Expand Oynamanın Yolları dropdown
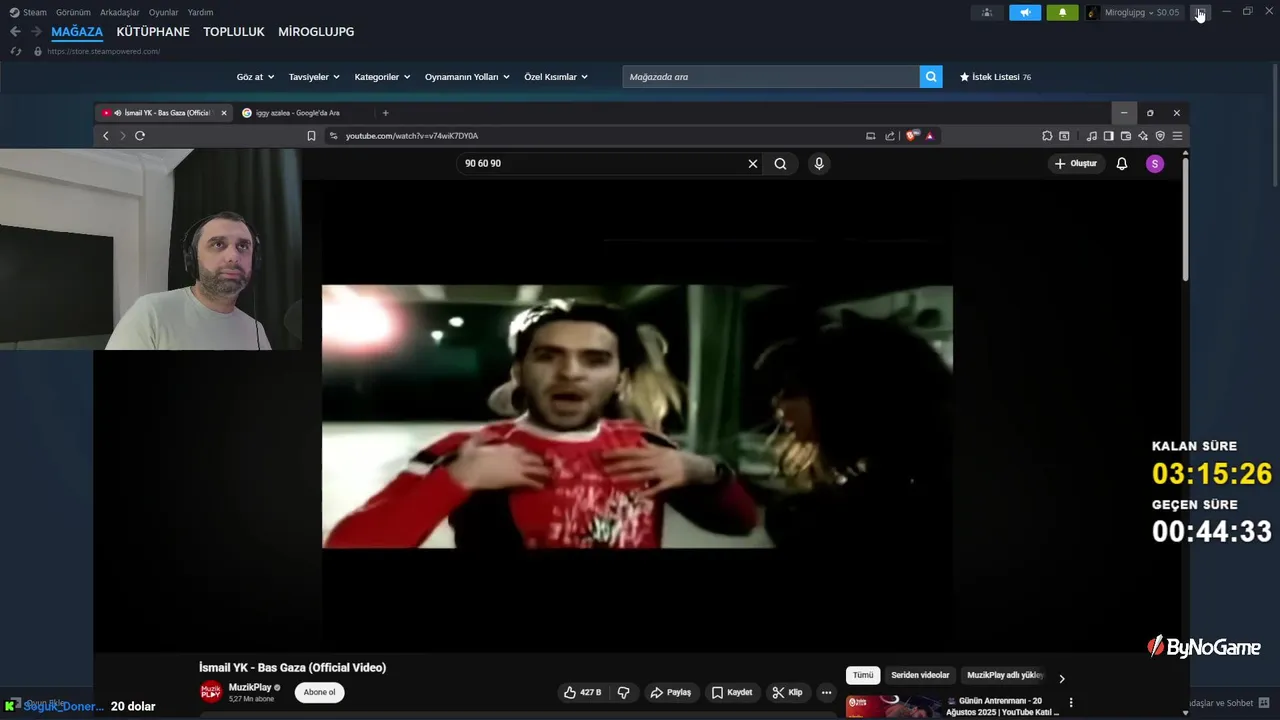This screenshot has height=720, width=1280. click(467, 77)
